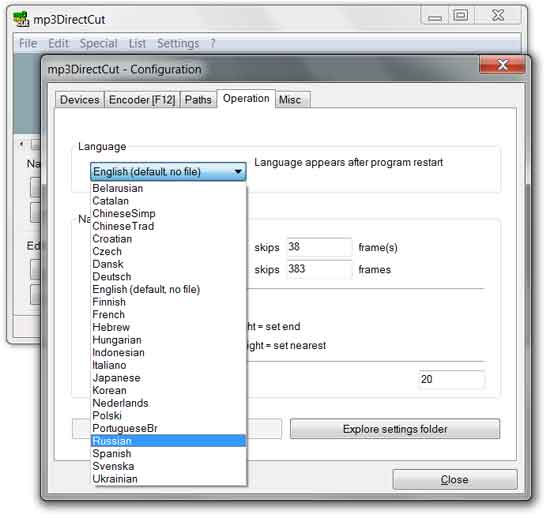Click the skips field containing 38
Screen dimensions: 550x518
click(x=319, y=247)
